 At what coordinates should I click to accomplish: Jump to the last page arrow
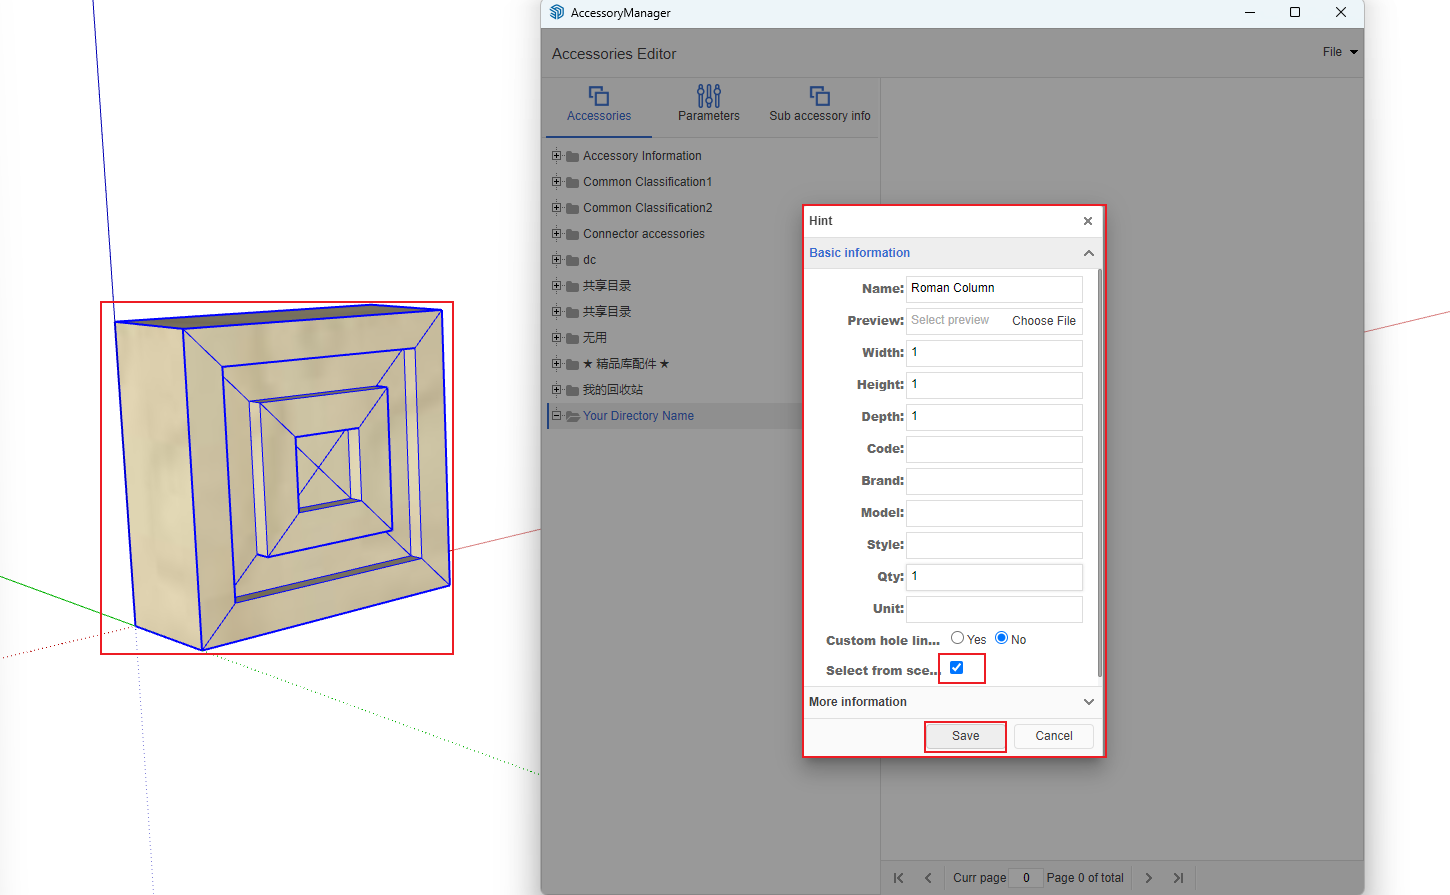pos(1178,878)
